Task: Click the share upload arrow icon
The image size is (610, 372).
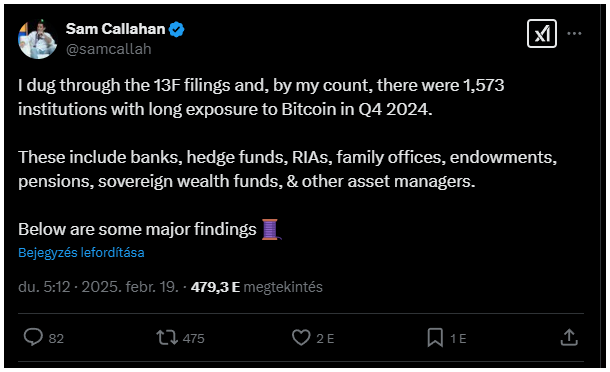Action: (569, 337)
